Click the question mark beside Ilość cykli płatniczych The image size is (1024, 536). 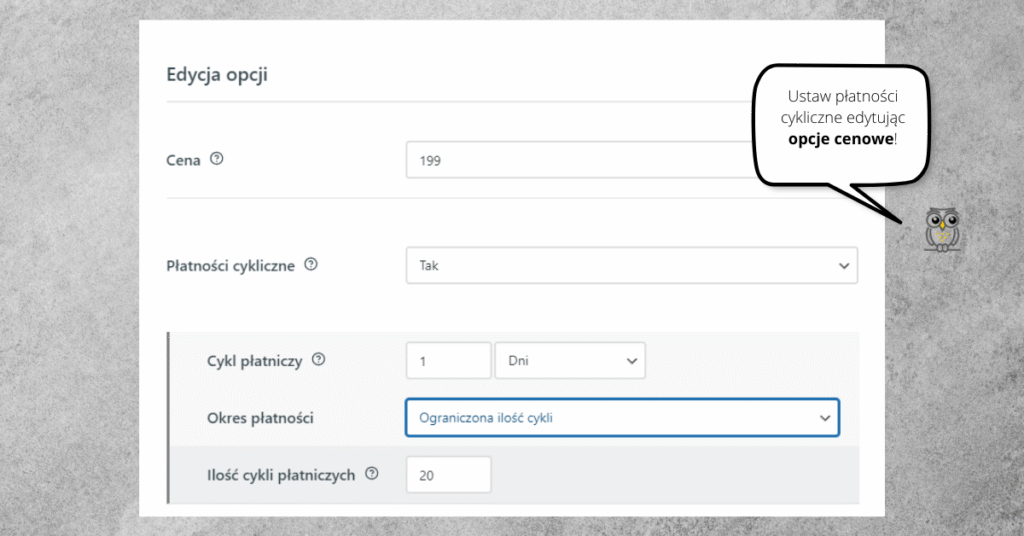[x=372, y=474]
